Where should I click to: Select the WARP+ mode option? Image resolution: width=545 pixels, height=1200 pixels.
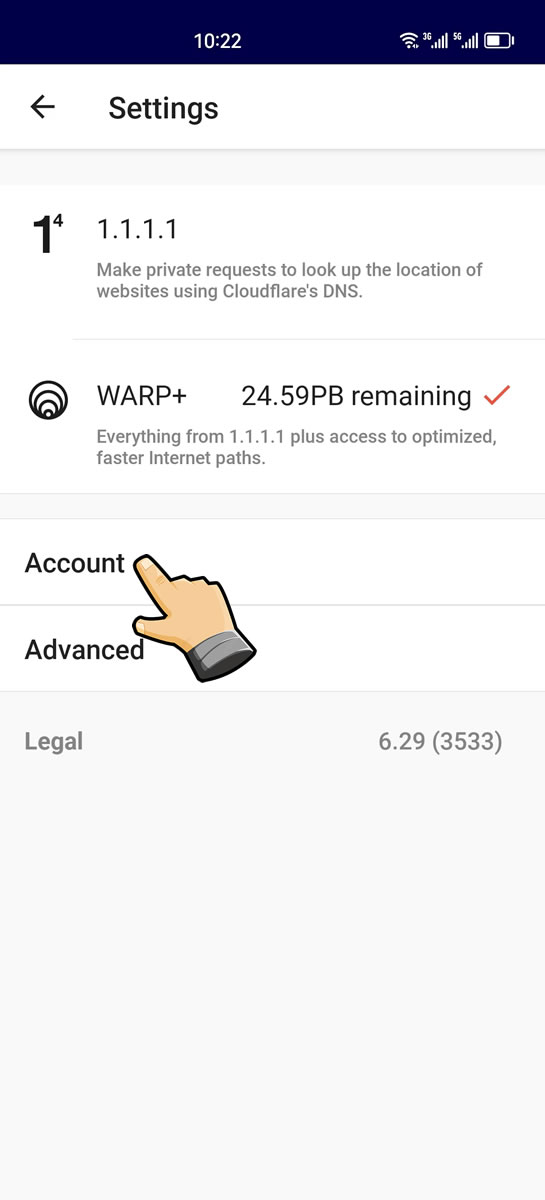pos(272,417)
